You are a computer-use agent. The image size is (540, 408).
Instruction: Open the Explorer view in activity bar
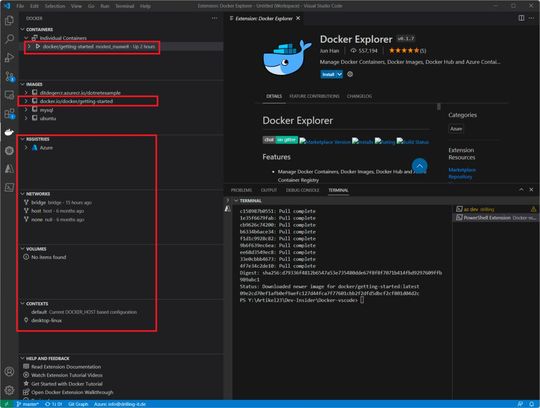tap(9, 20)
